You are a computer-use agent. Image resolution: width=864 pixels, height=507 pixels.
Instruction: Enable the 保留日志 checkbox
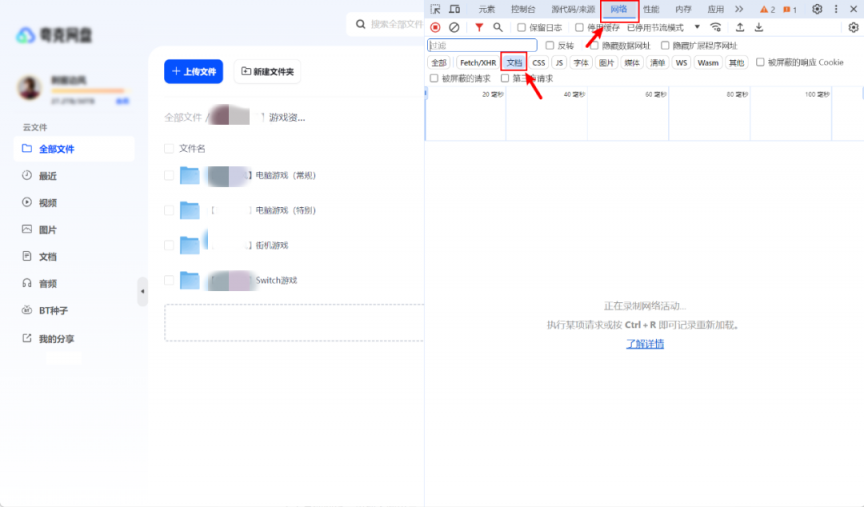[521, 28]
